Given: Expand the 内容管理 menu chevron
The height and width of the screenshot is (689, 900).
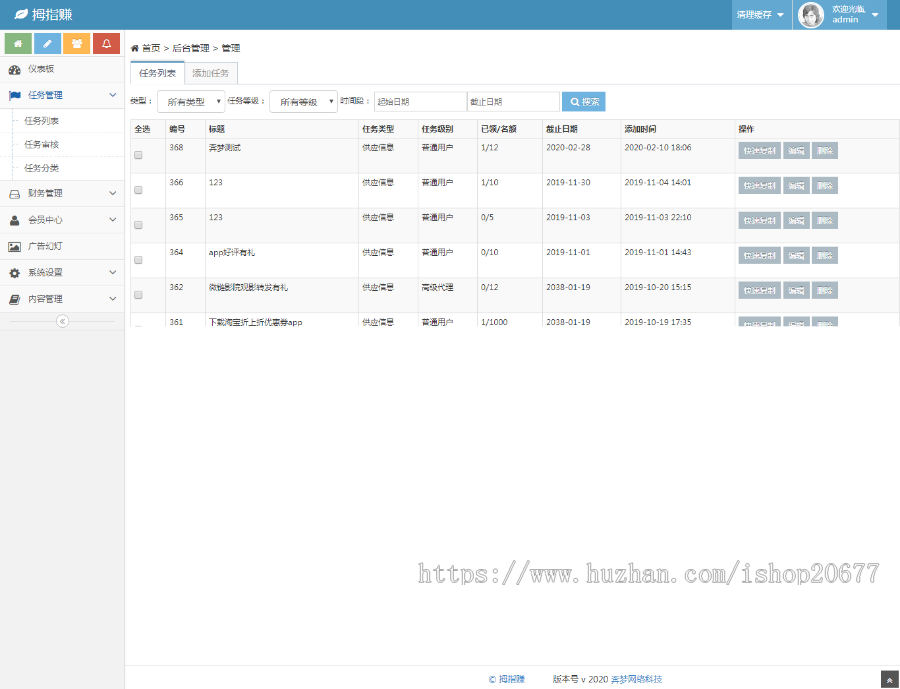Looking at the screenshot, I should (113, 299).
